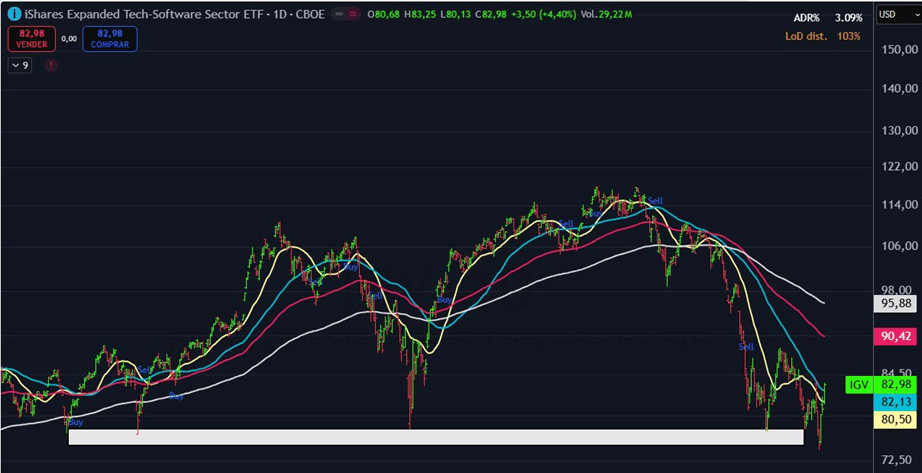Viewport: 922px width, 473px height.
Task: Click the close value C82,98 in header
Action: point(493,15)
